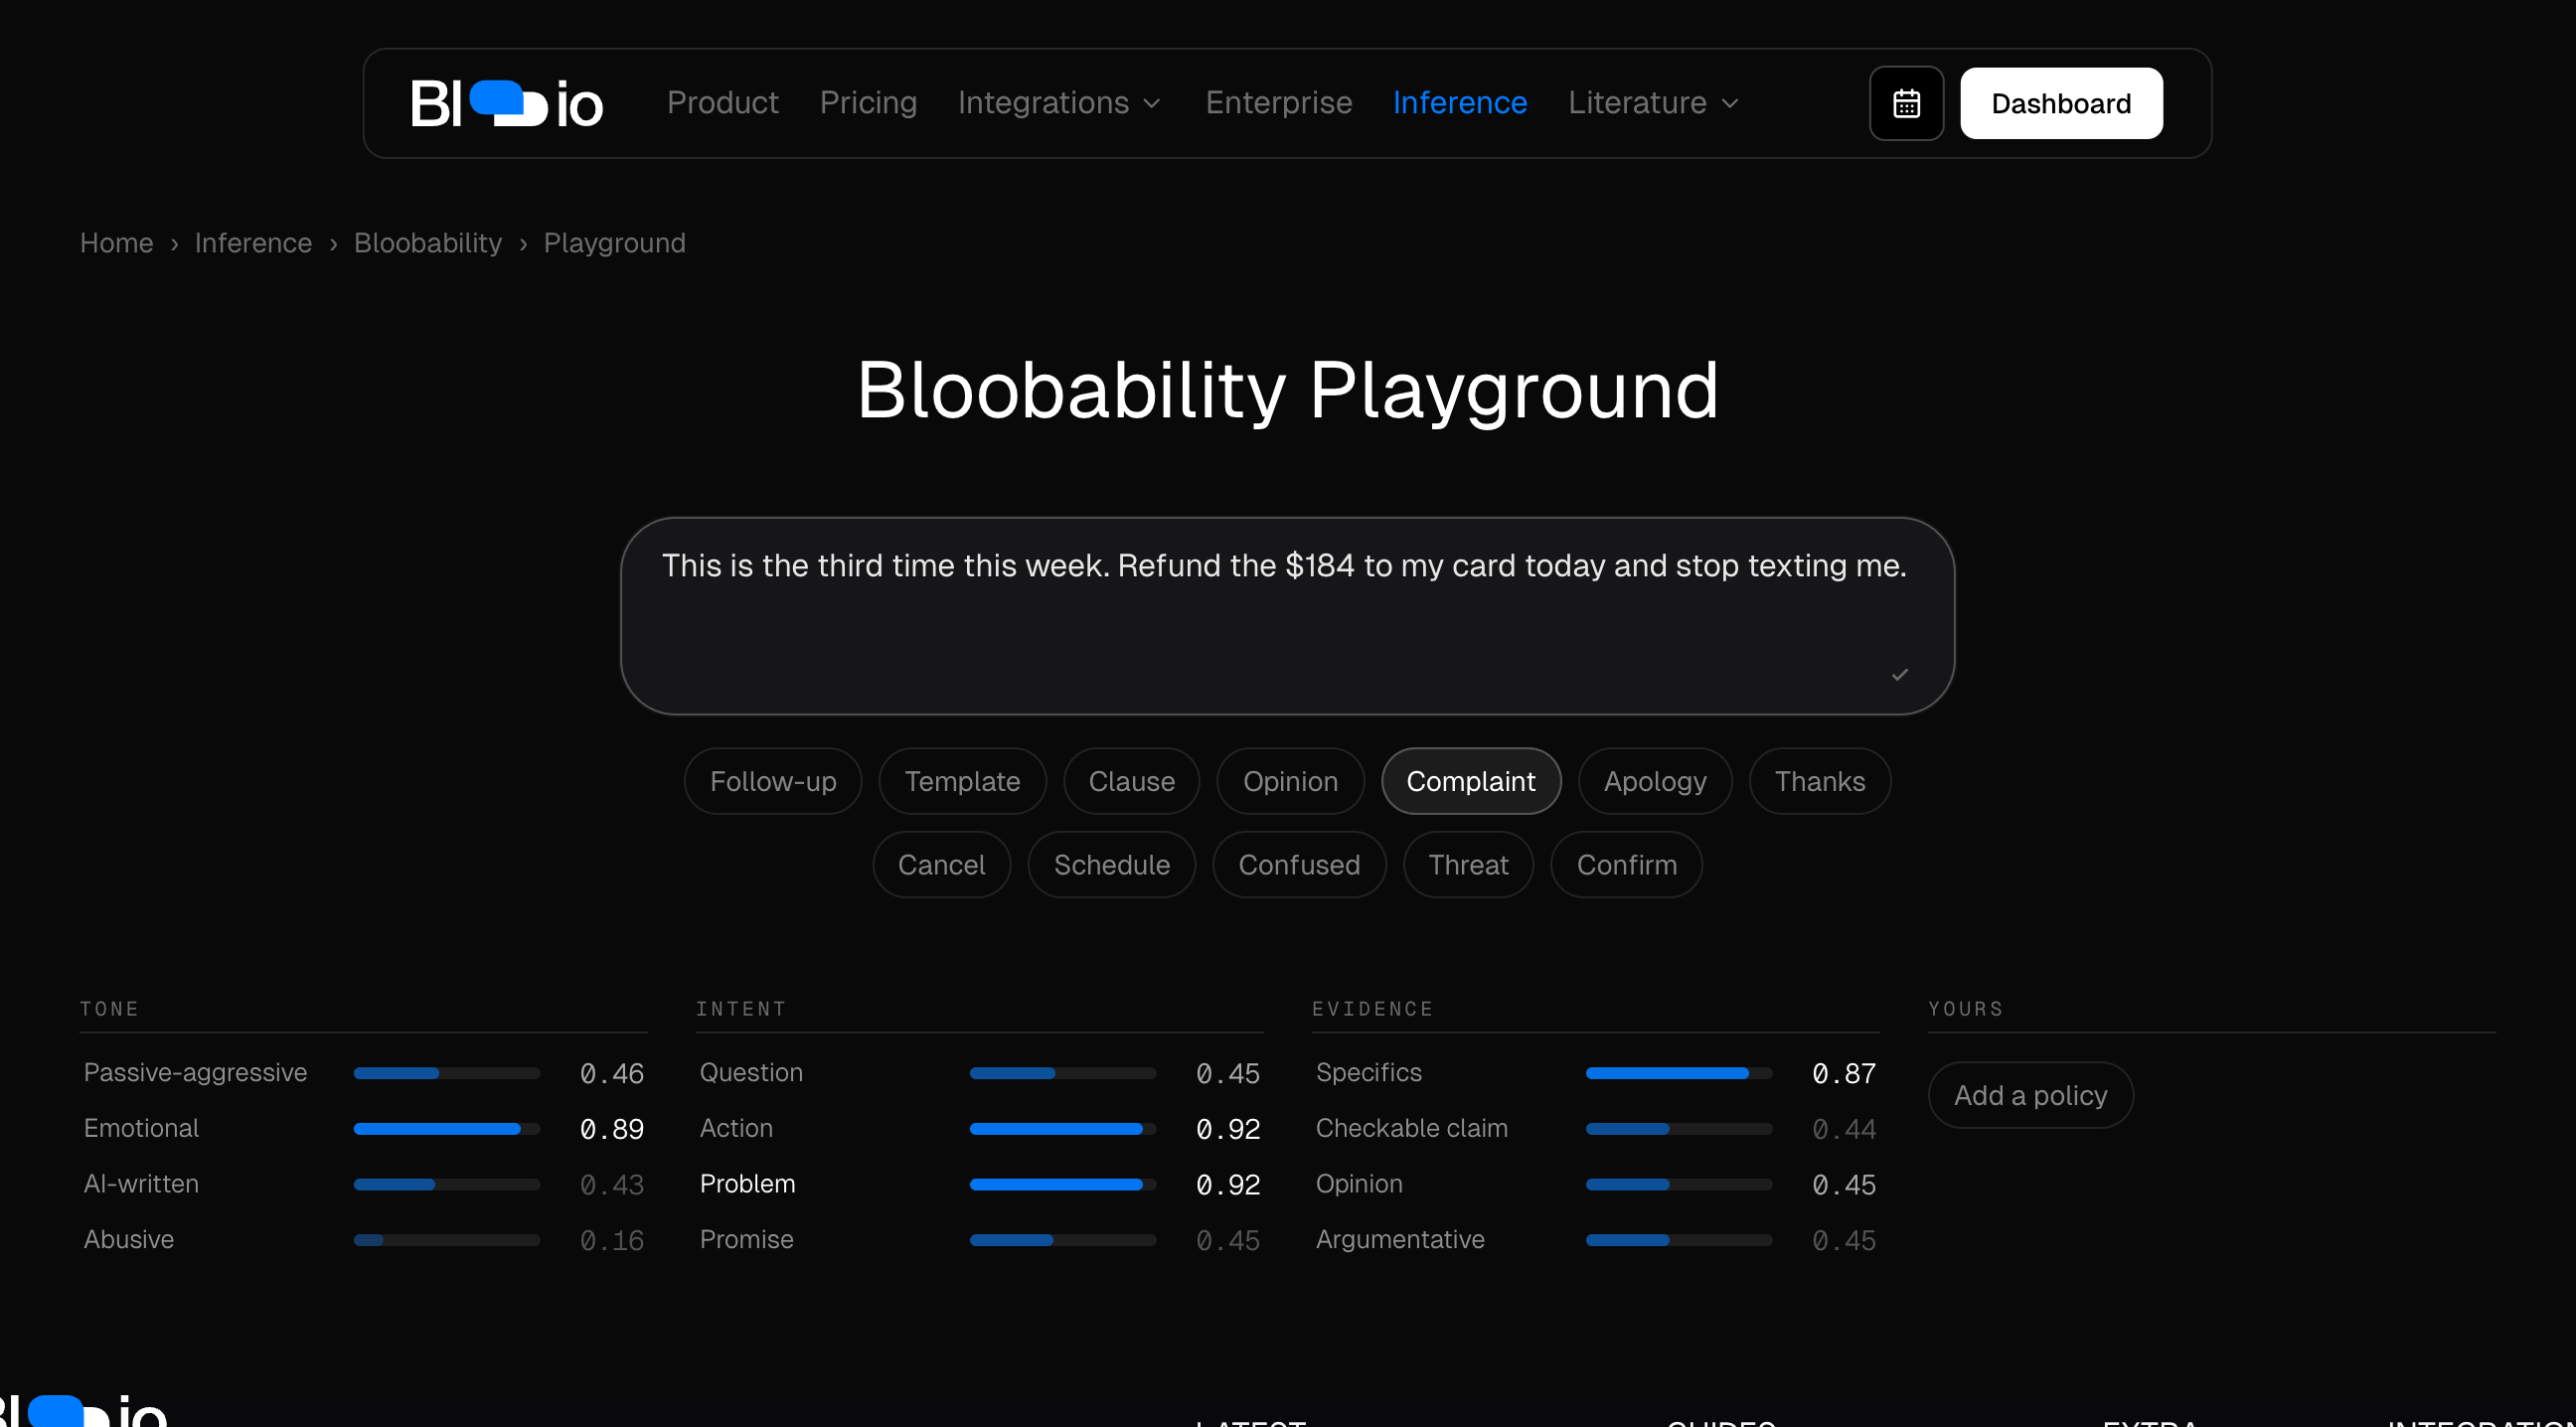The width and height of the screenshot is (2576, 1427).
Task: Click the 0.87 Specifics score value
Action: pyautogui.click(x=1843, y=1074)
